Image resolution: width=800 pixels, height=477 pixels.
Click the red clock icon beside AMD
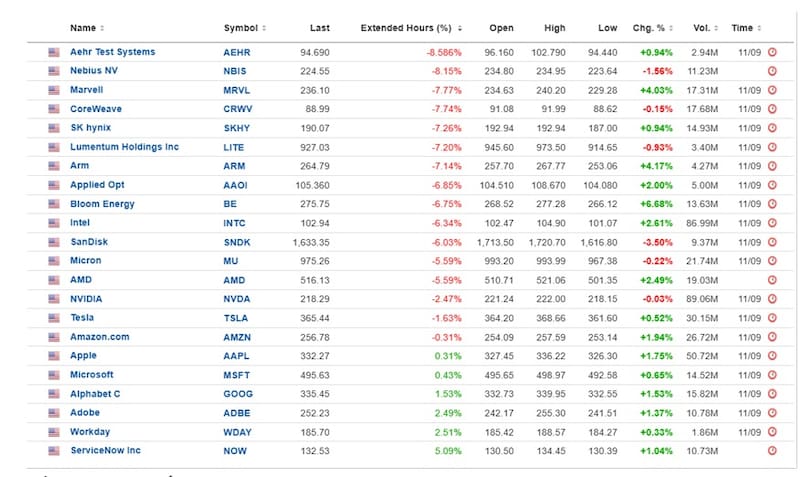772,280
